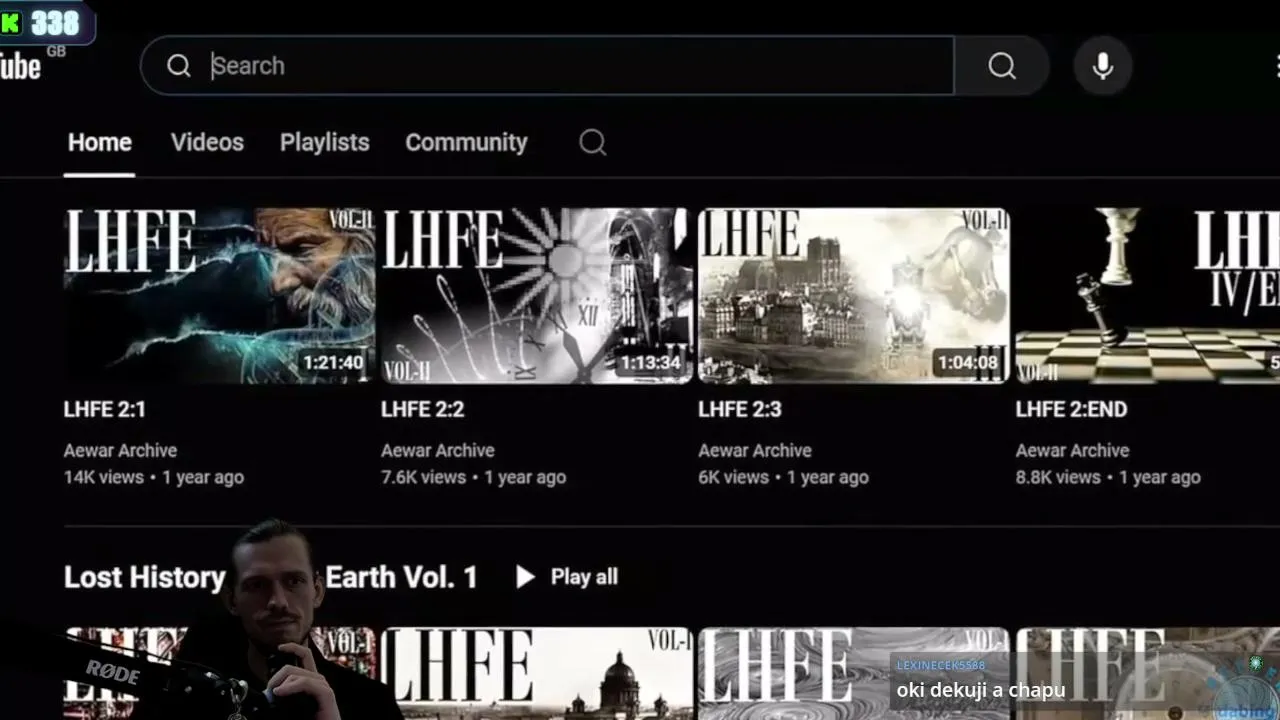Start voice search with microphone icon
The height and width of the screenshot is (720, 1280).
[x=1103, y=66]
